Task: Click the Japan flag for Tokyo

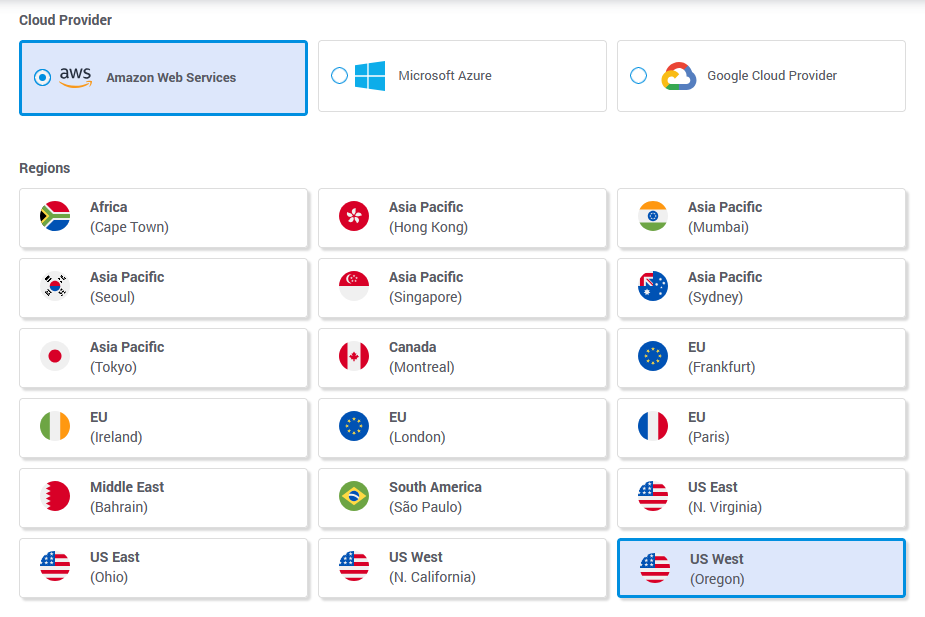Action: pos(55,357)
